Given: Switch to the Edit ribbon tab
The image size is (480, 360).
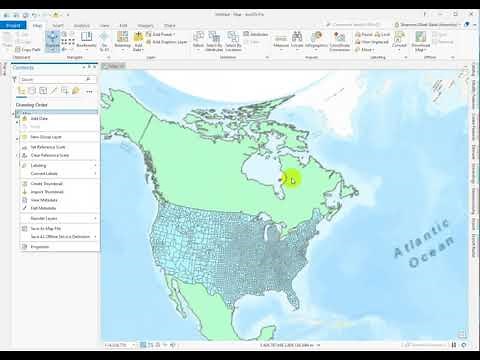Looking at the screenshot, I should pyautogui.click(x=123, y=26).
